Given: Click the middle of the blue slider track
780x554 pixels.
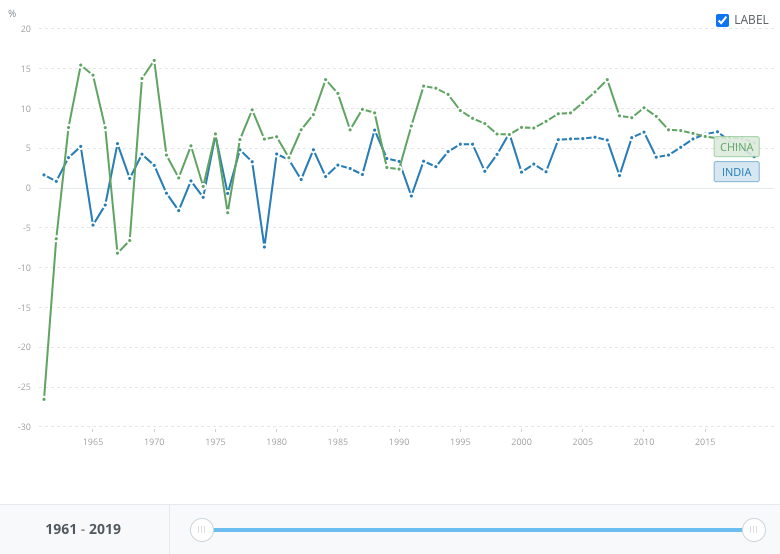Looking at the screenshot, I should click(478, 529).
